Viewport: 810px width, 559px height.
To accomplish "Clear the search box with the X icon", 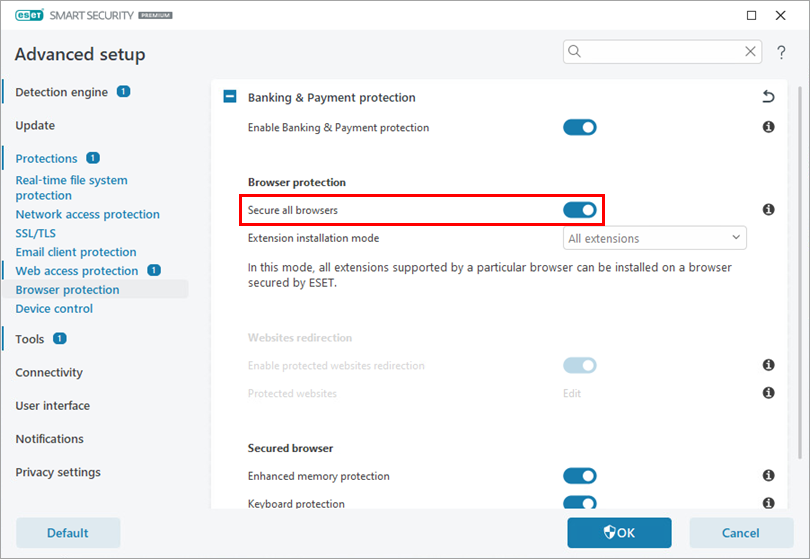I will [751, 52].
